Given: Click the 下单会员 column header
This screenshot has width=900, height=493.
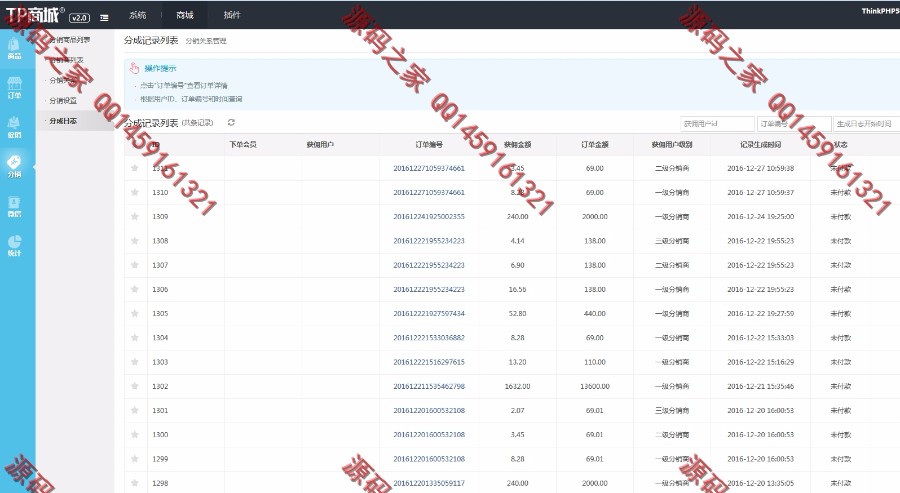Looking at the screenshot, I should [x=243, y=145].
